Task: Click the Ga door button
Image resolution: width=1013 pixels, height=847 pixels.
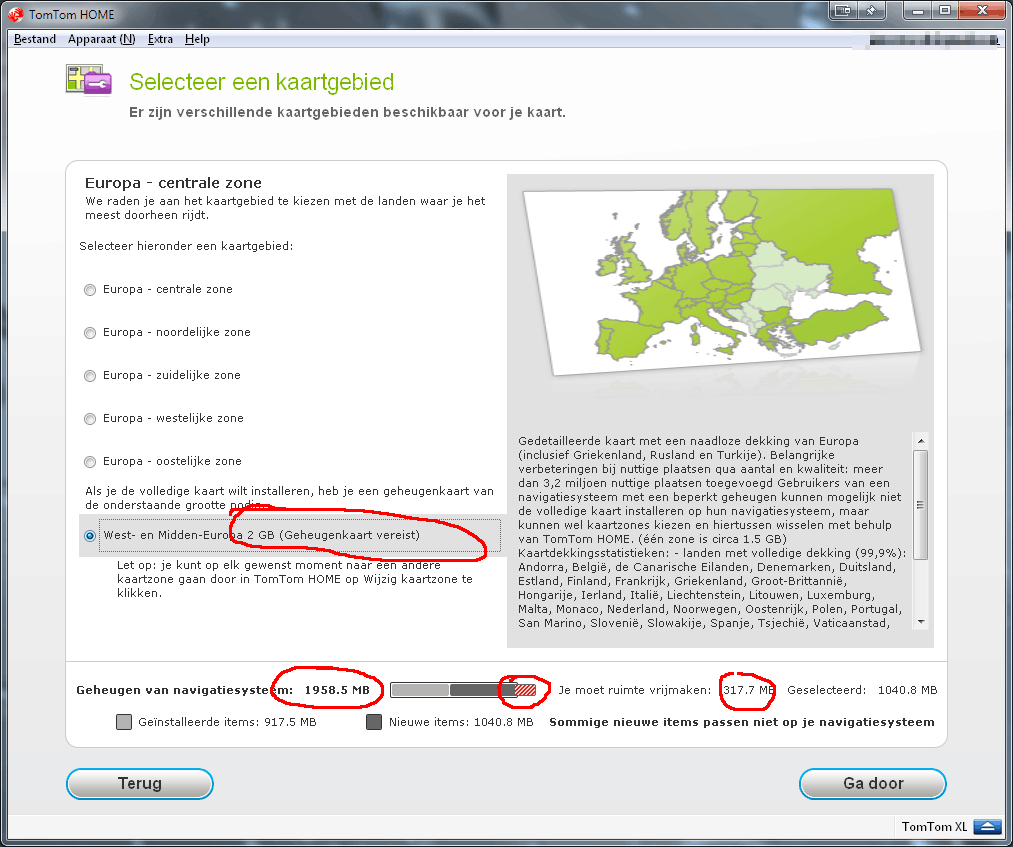Action: coord(873,784)
